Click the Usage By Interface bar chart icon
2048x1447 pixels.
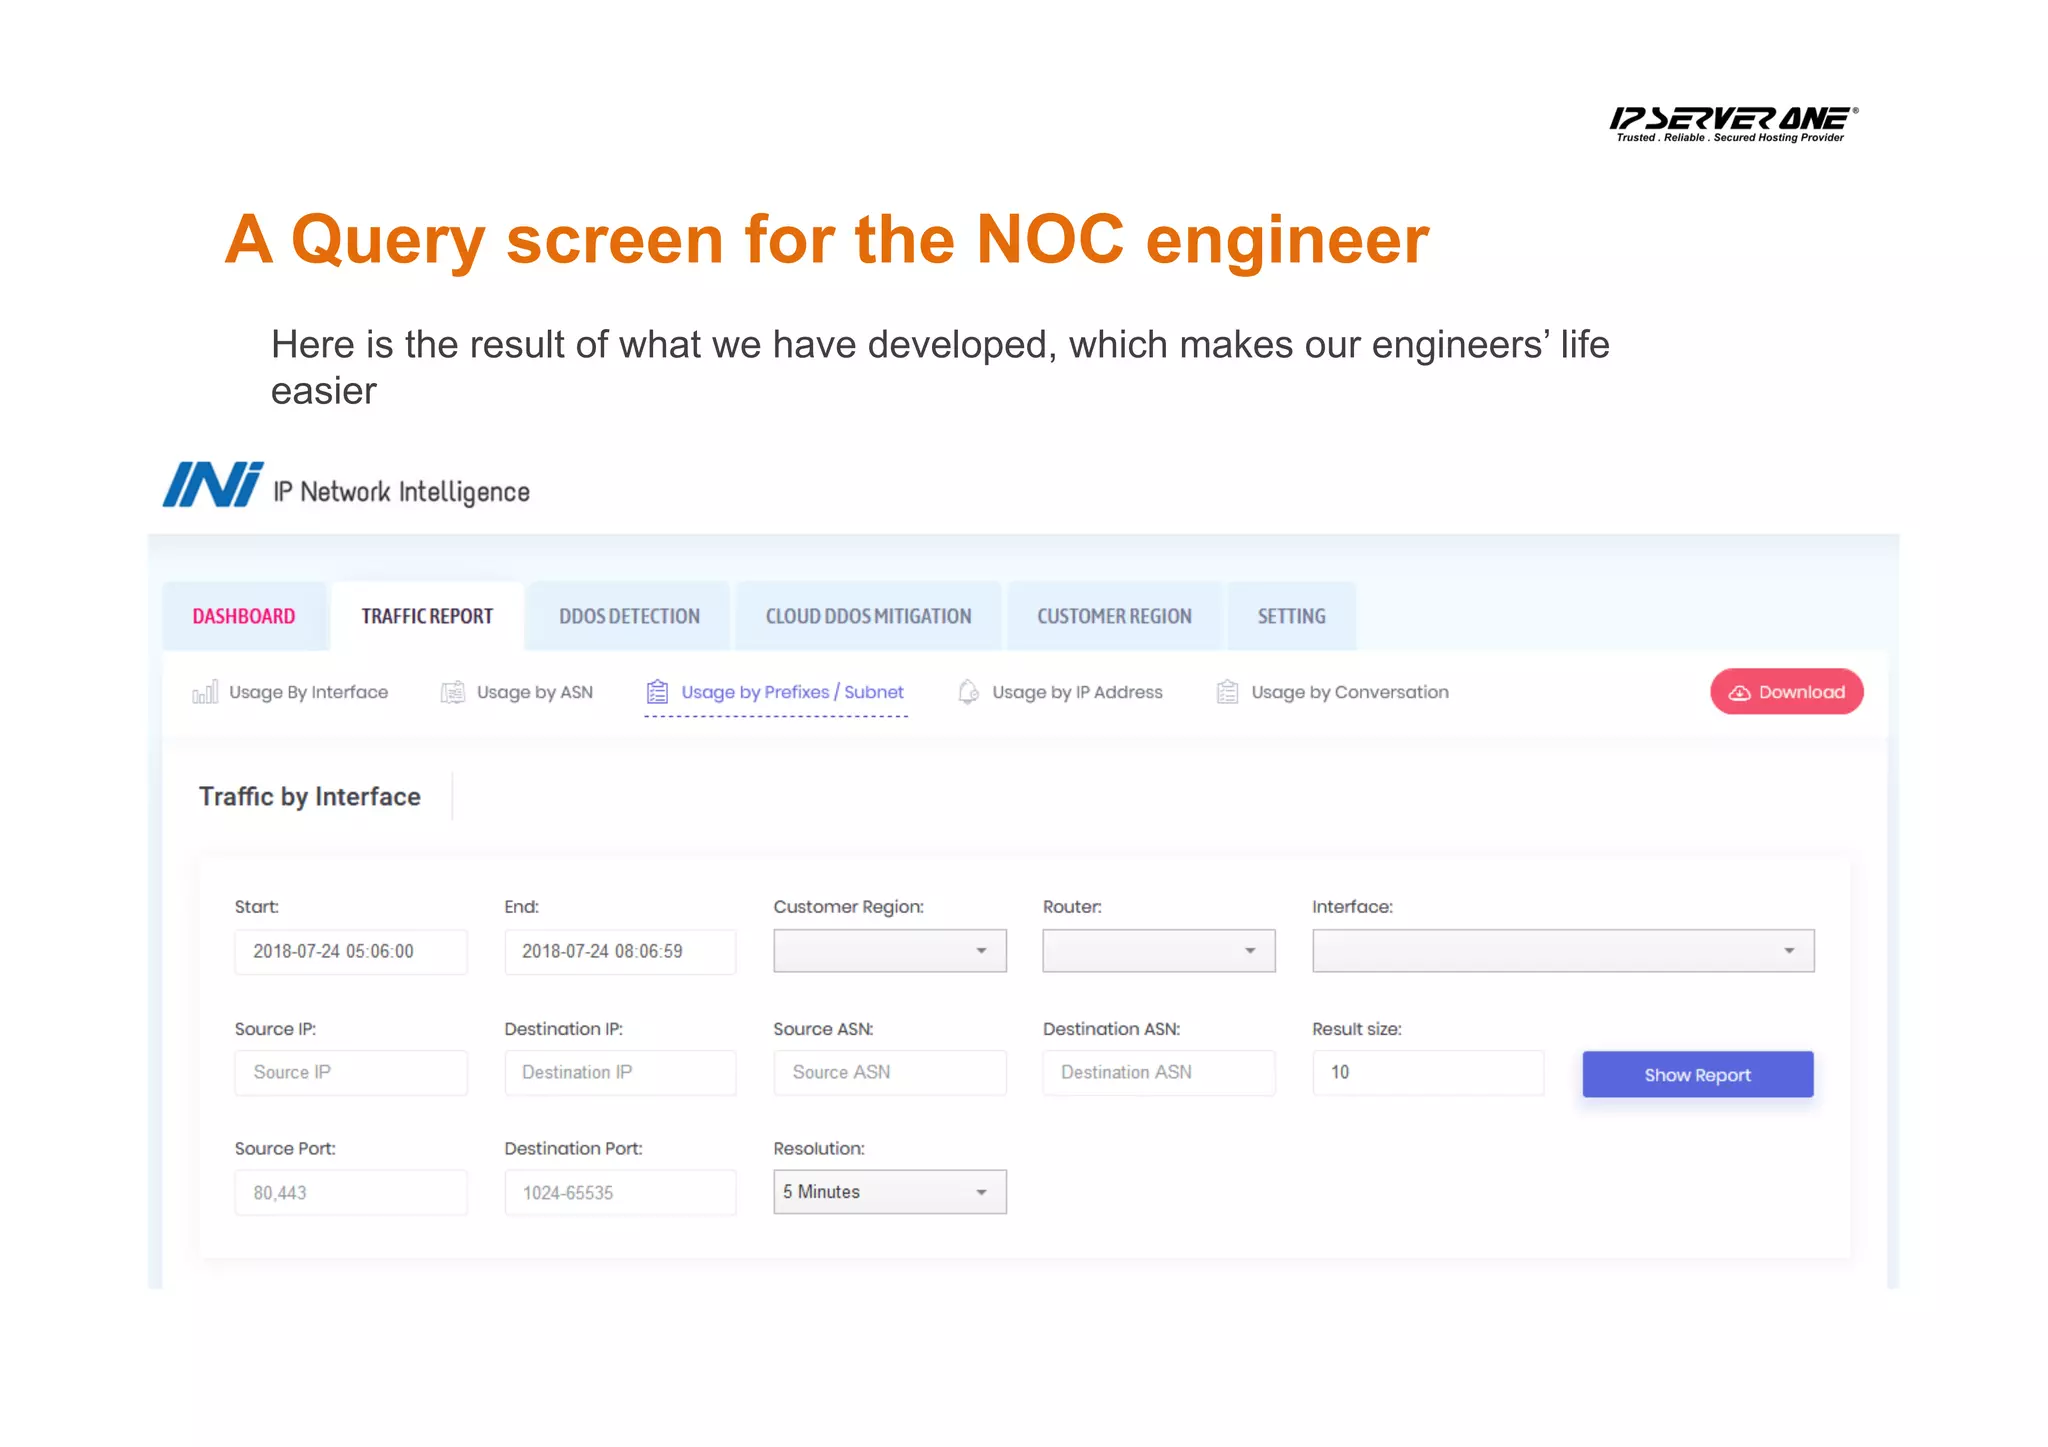click(x=205, y=692)
